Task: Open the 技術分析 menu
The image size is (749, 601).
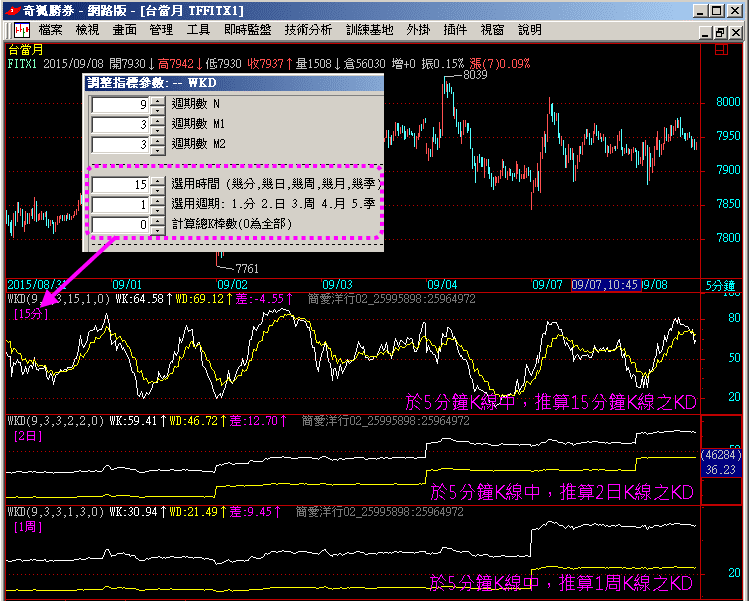Action: [x=308, y=30]
